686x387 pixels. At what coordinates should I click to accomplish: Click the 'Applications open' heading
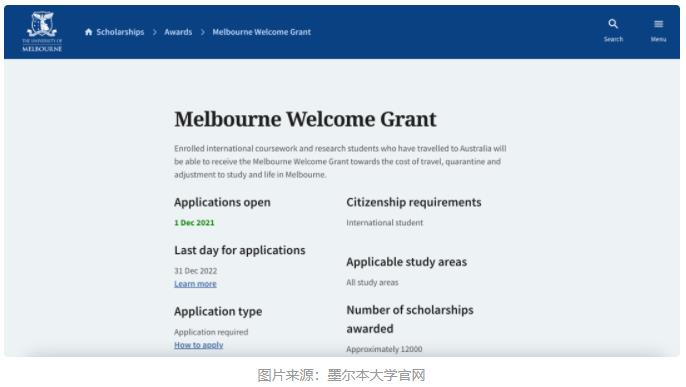(x=222, y=202)
